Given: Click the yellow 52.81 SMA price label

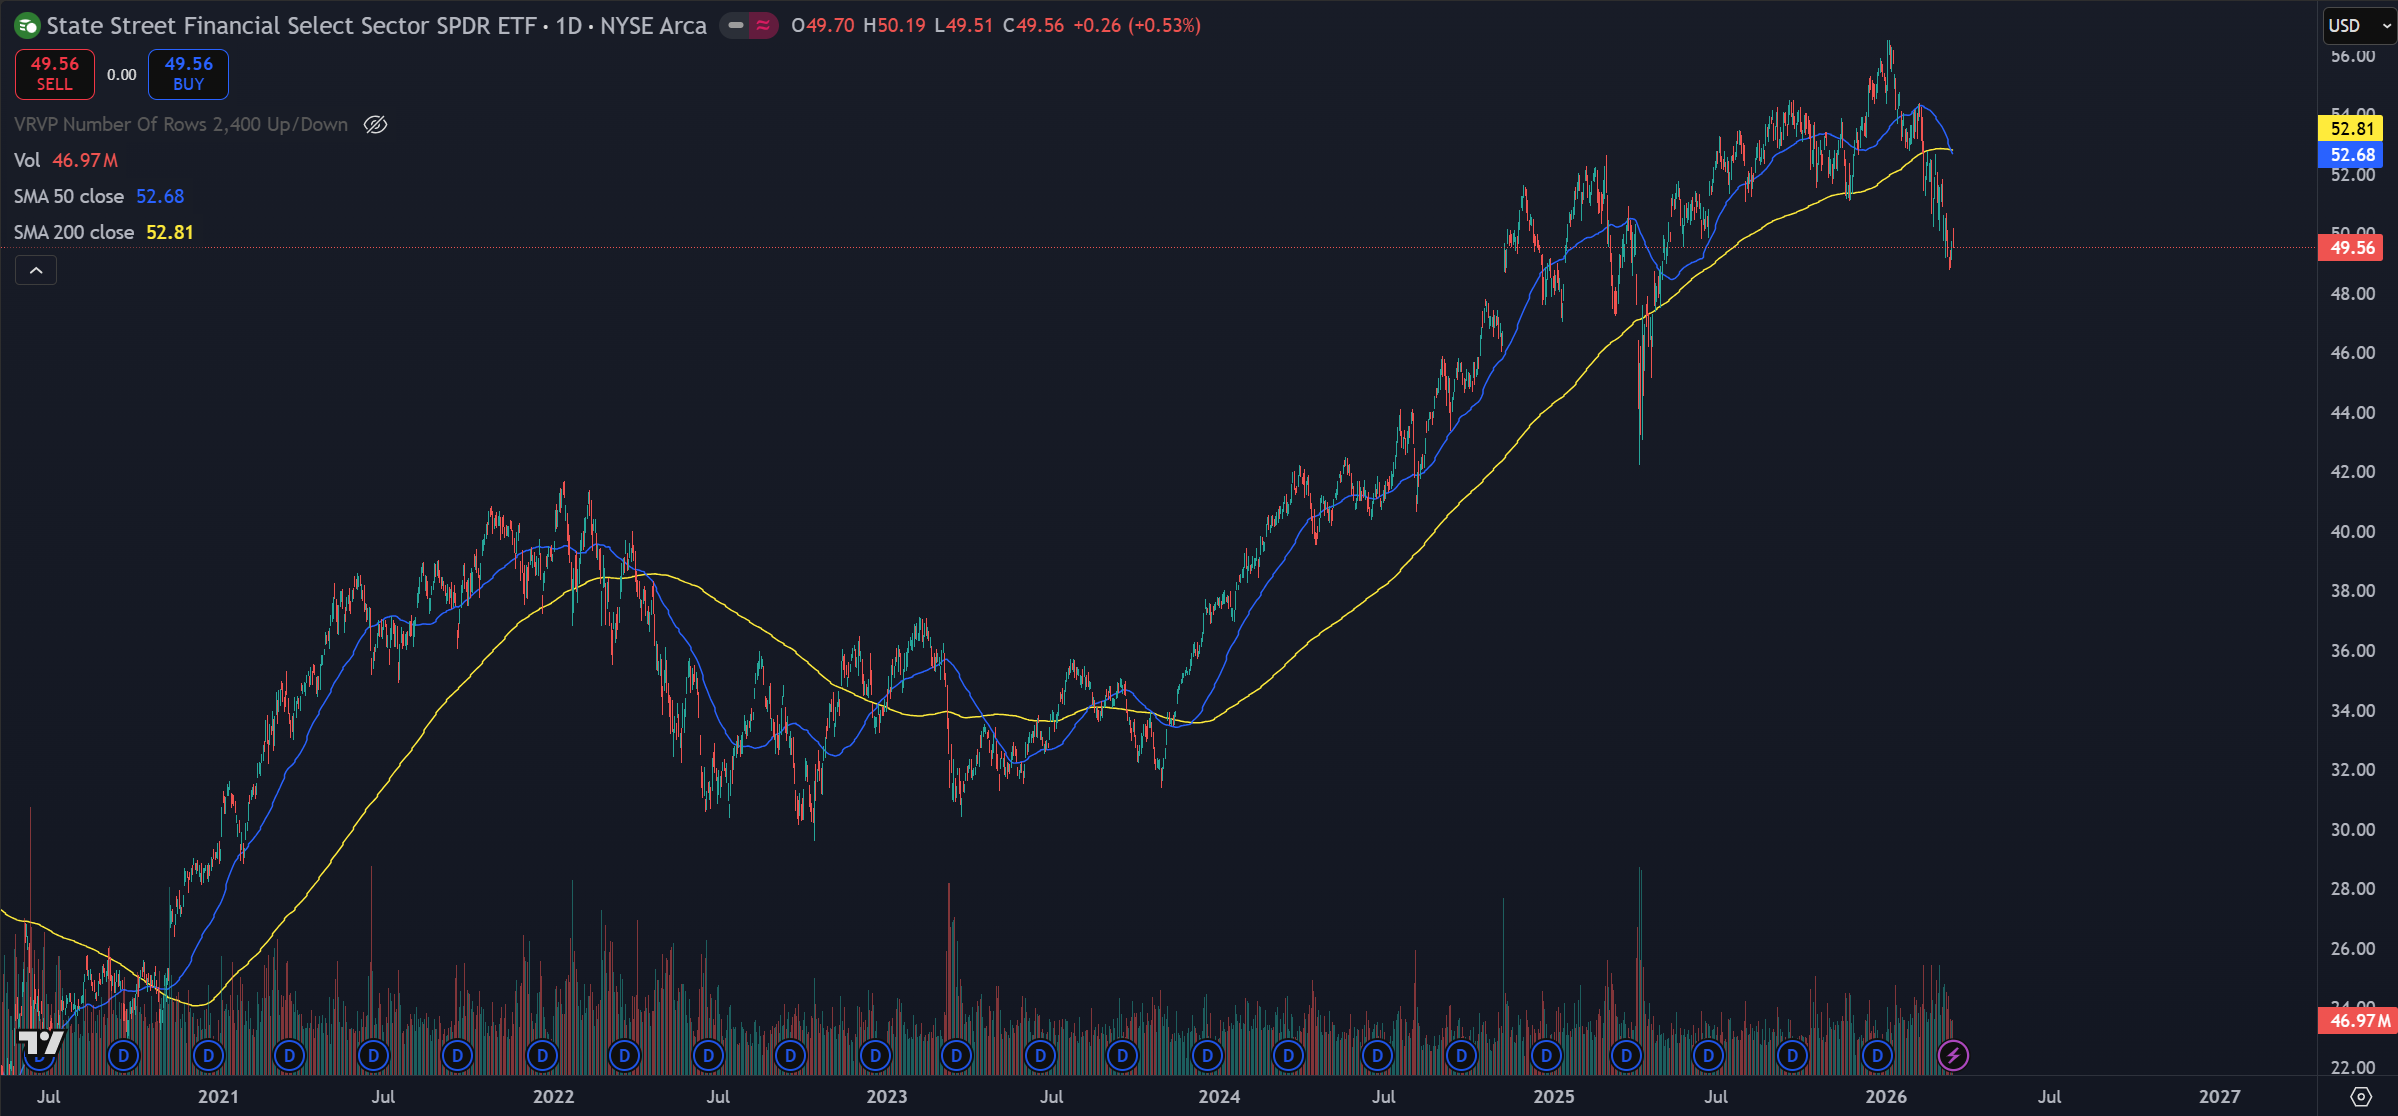Looking at the screenshot, I should (x=2350, y=128).
